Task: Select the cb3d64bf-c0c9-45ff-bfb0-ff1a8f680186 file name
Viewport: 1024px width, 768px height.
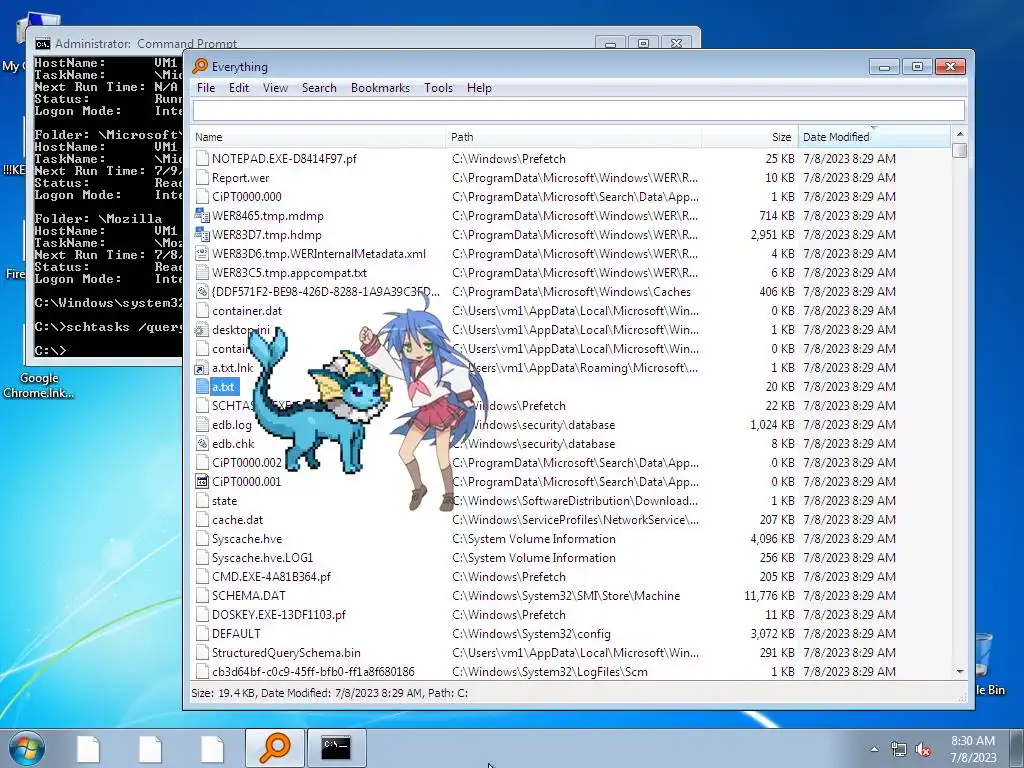Action: [x=313, y=671]
